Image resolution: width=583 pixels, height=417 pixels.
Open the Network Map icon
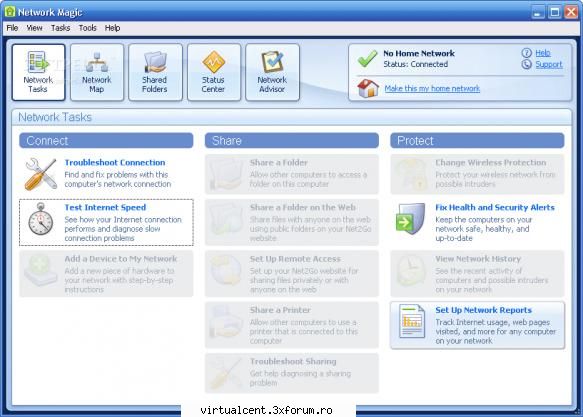click(97, 72)
